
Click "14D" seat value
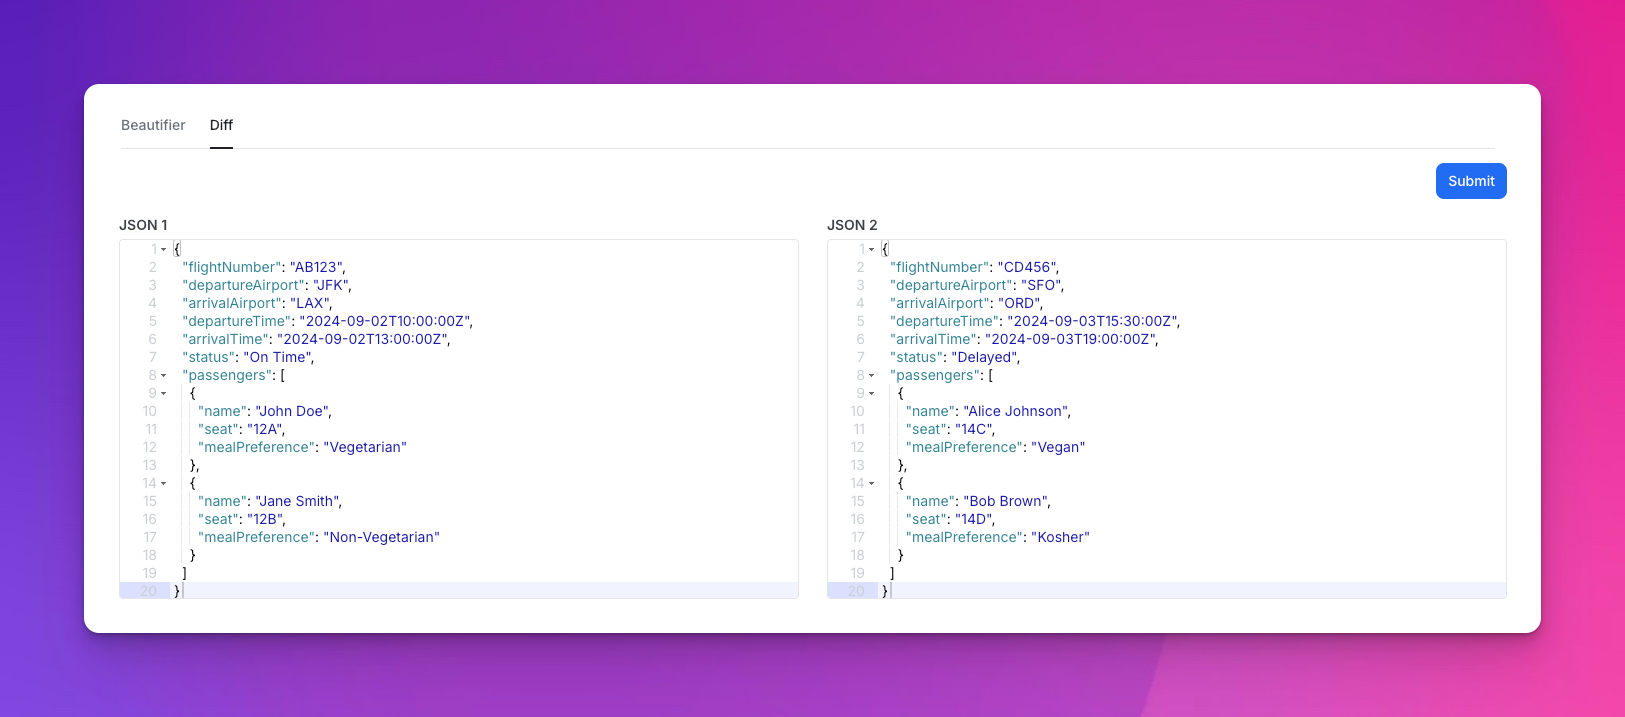973,519
